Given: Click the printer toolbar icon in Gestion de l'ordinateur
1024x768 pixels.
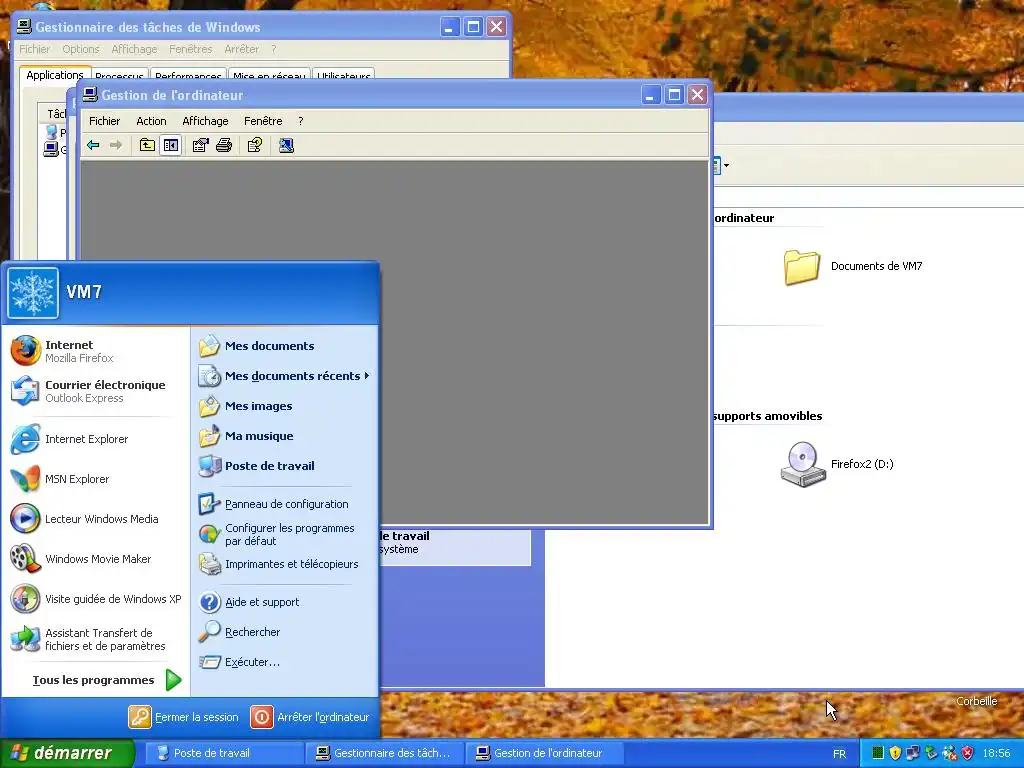Looking at the screenshot, I should 224,145.
